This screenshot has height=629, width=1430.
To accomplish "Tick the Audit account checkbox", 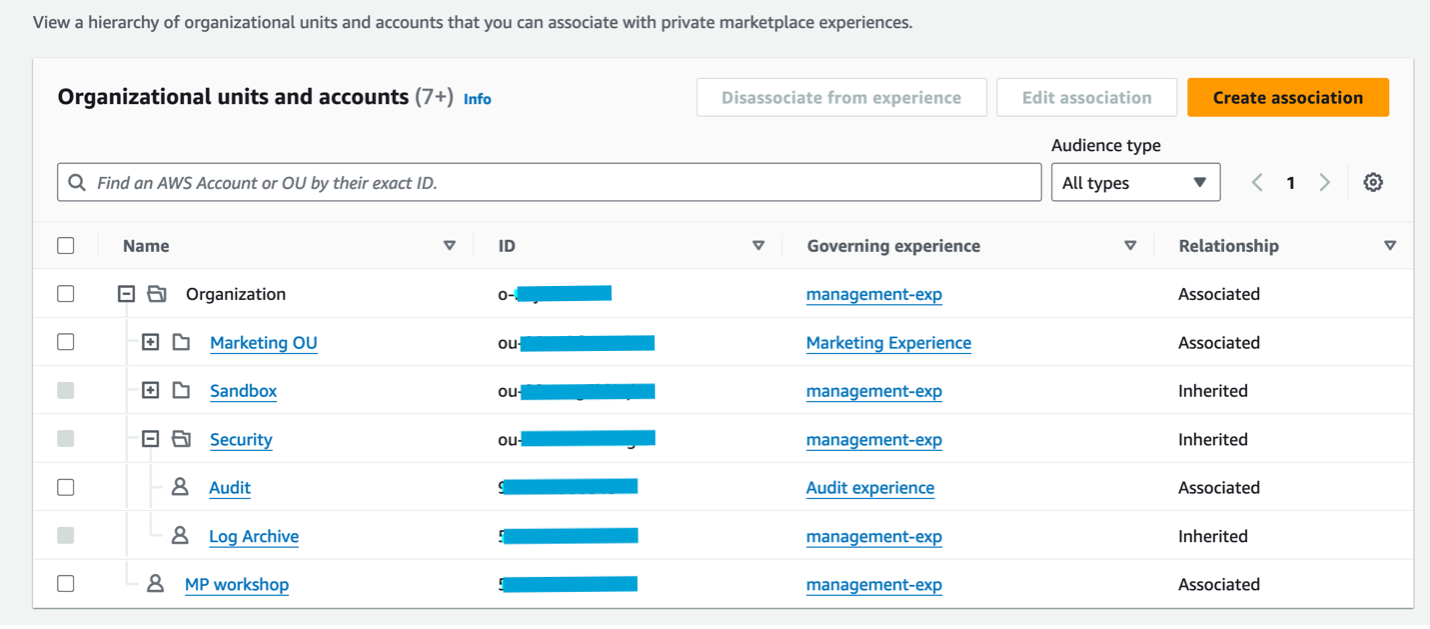I will pyautogui.click(x=66, y=487).
